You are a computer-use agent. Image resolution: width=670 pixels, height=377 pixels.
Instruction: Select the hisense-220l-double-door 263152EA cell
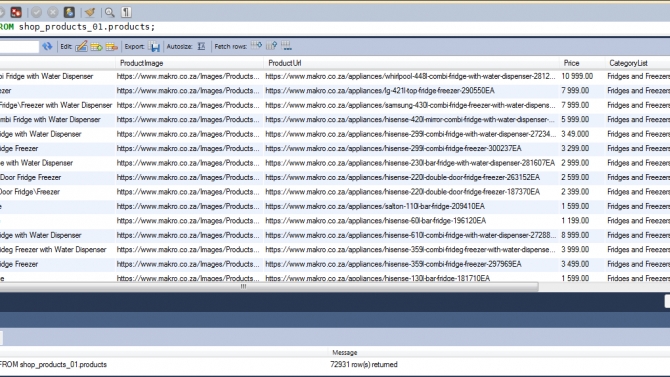(411, 177)
